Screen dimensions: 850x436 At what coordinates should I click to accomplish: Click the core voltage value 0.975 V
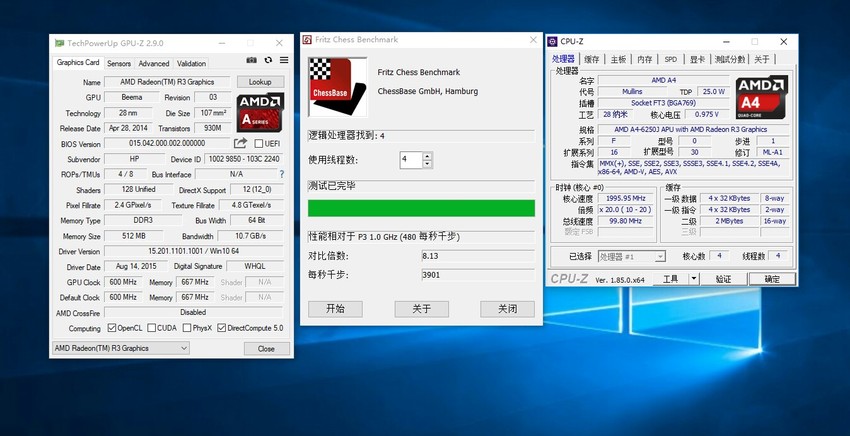[x=707, y=114]
